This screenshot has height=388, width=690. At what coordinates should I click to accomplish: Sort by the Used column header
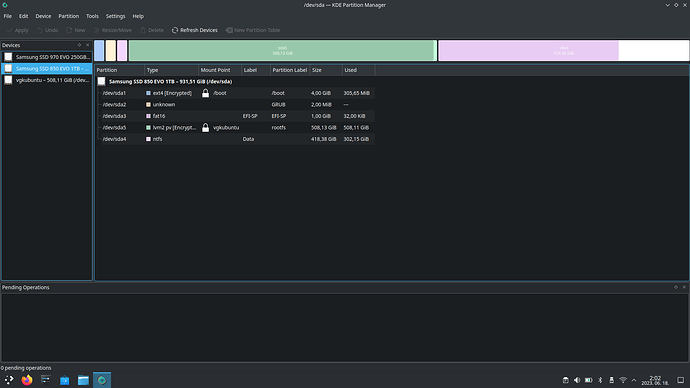coord(358,70)
